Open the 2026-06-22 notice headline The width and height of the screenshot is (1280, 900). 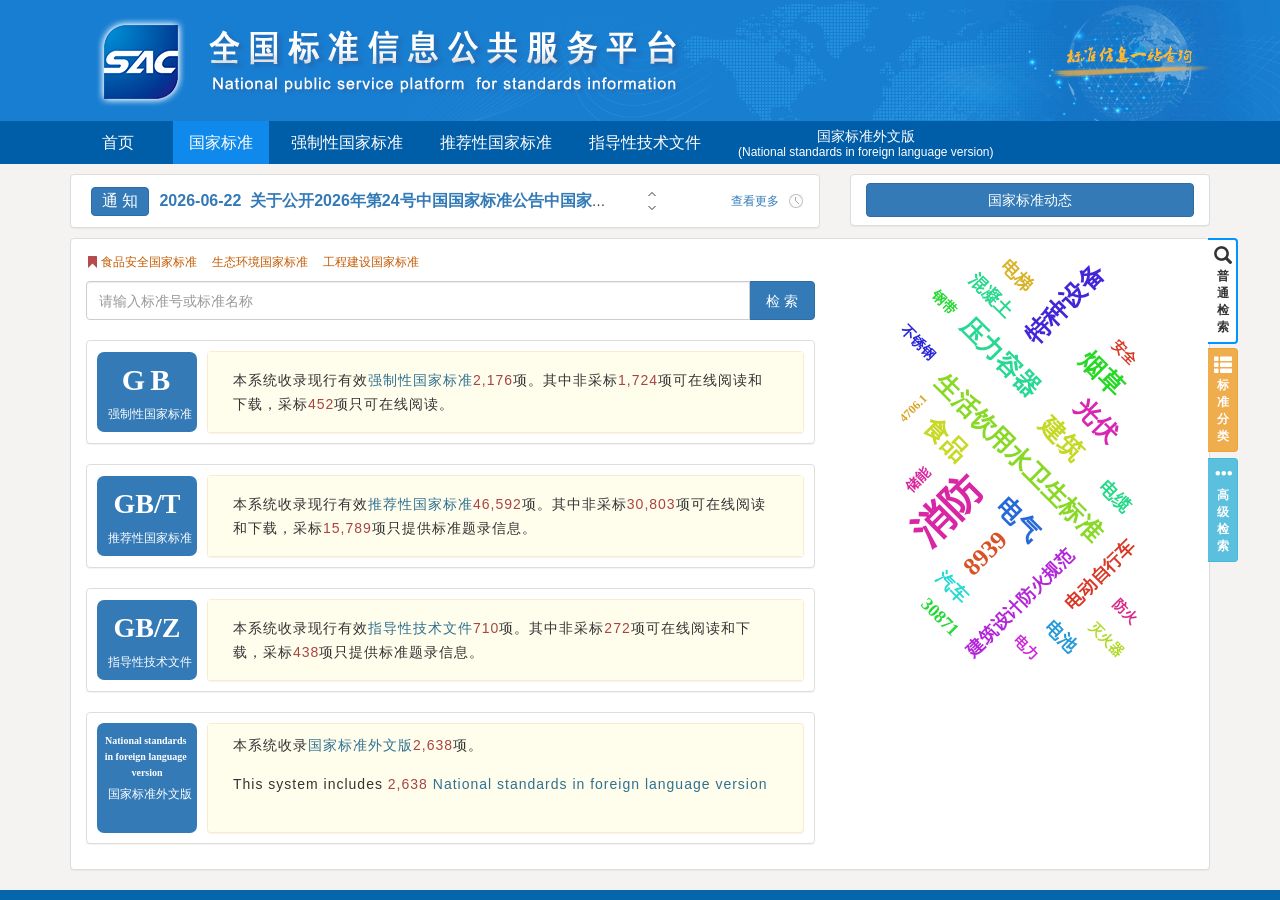coord(382,201)
